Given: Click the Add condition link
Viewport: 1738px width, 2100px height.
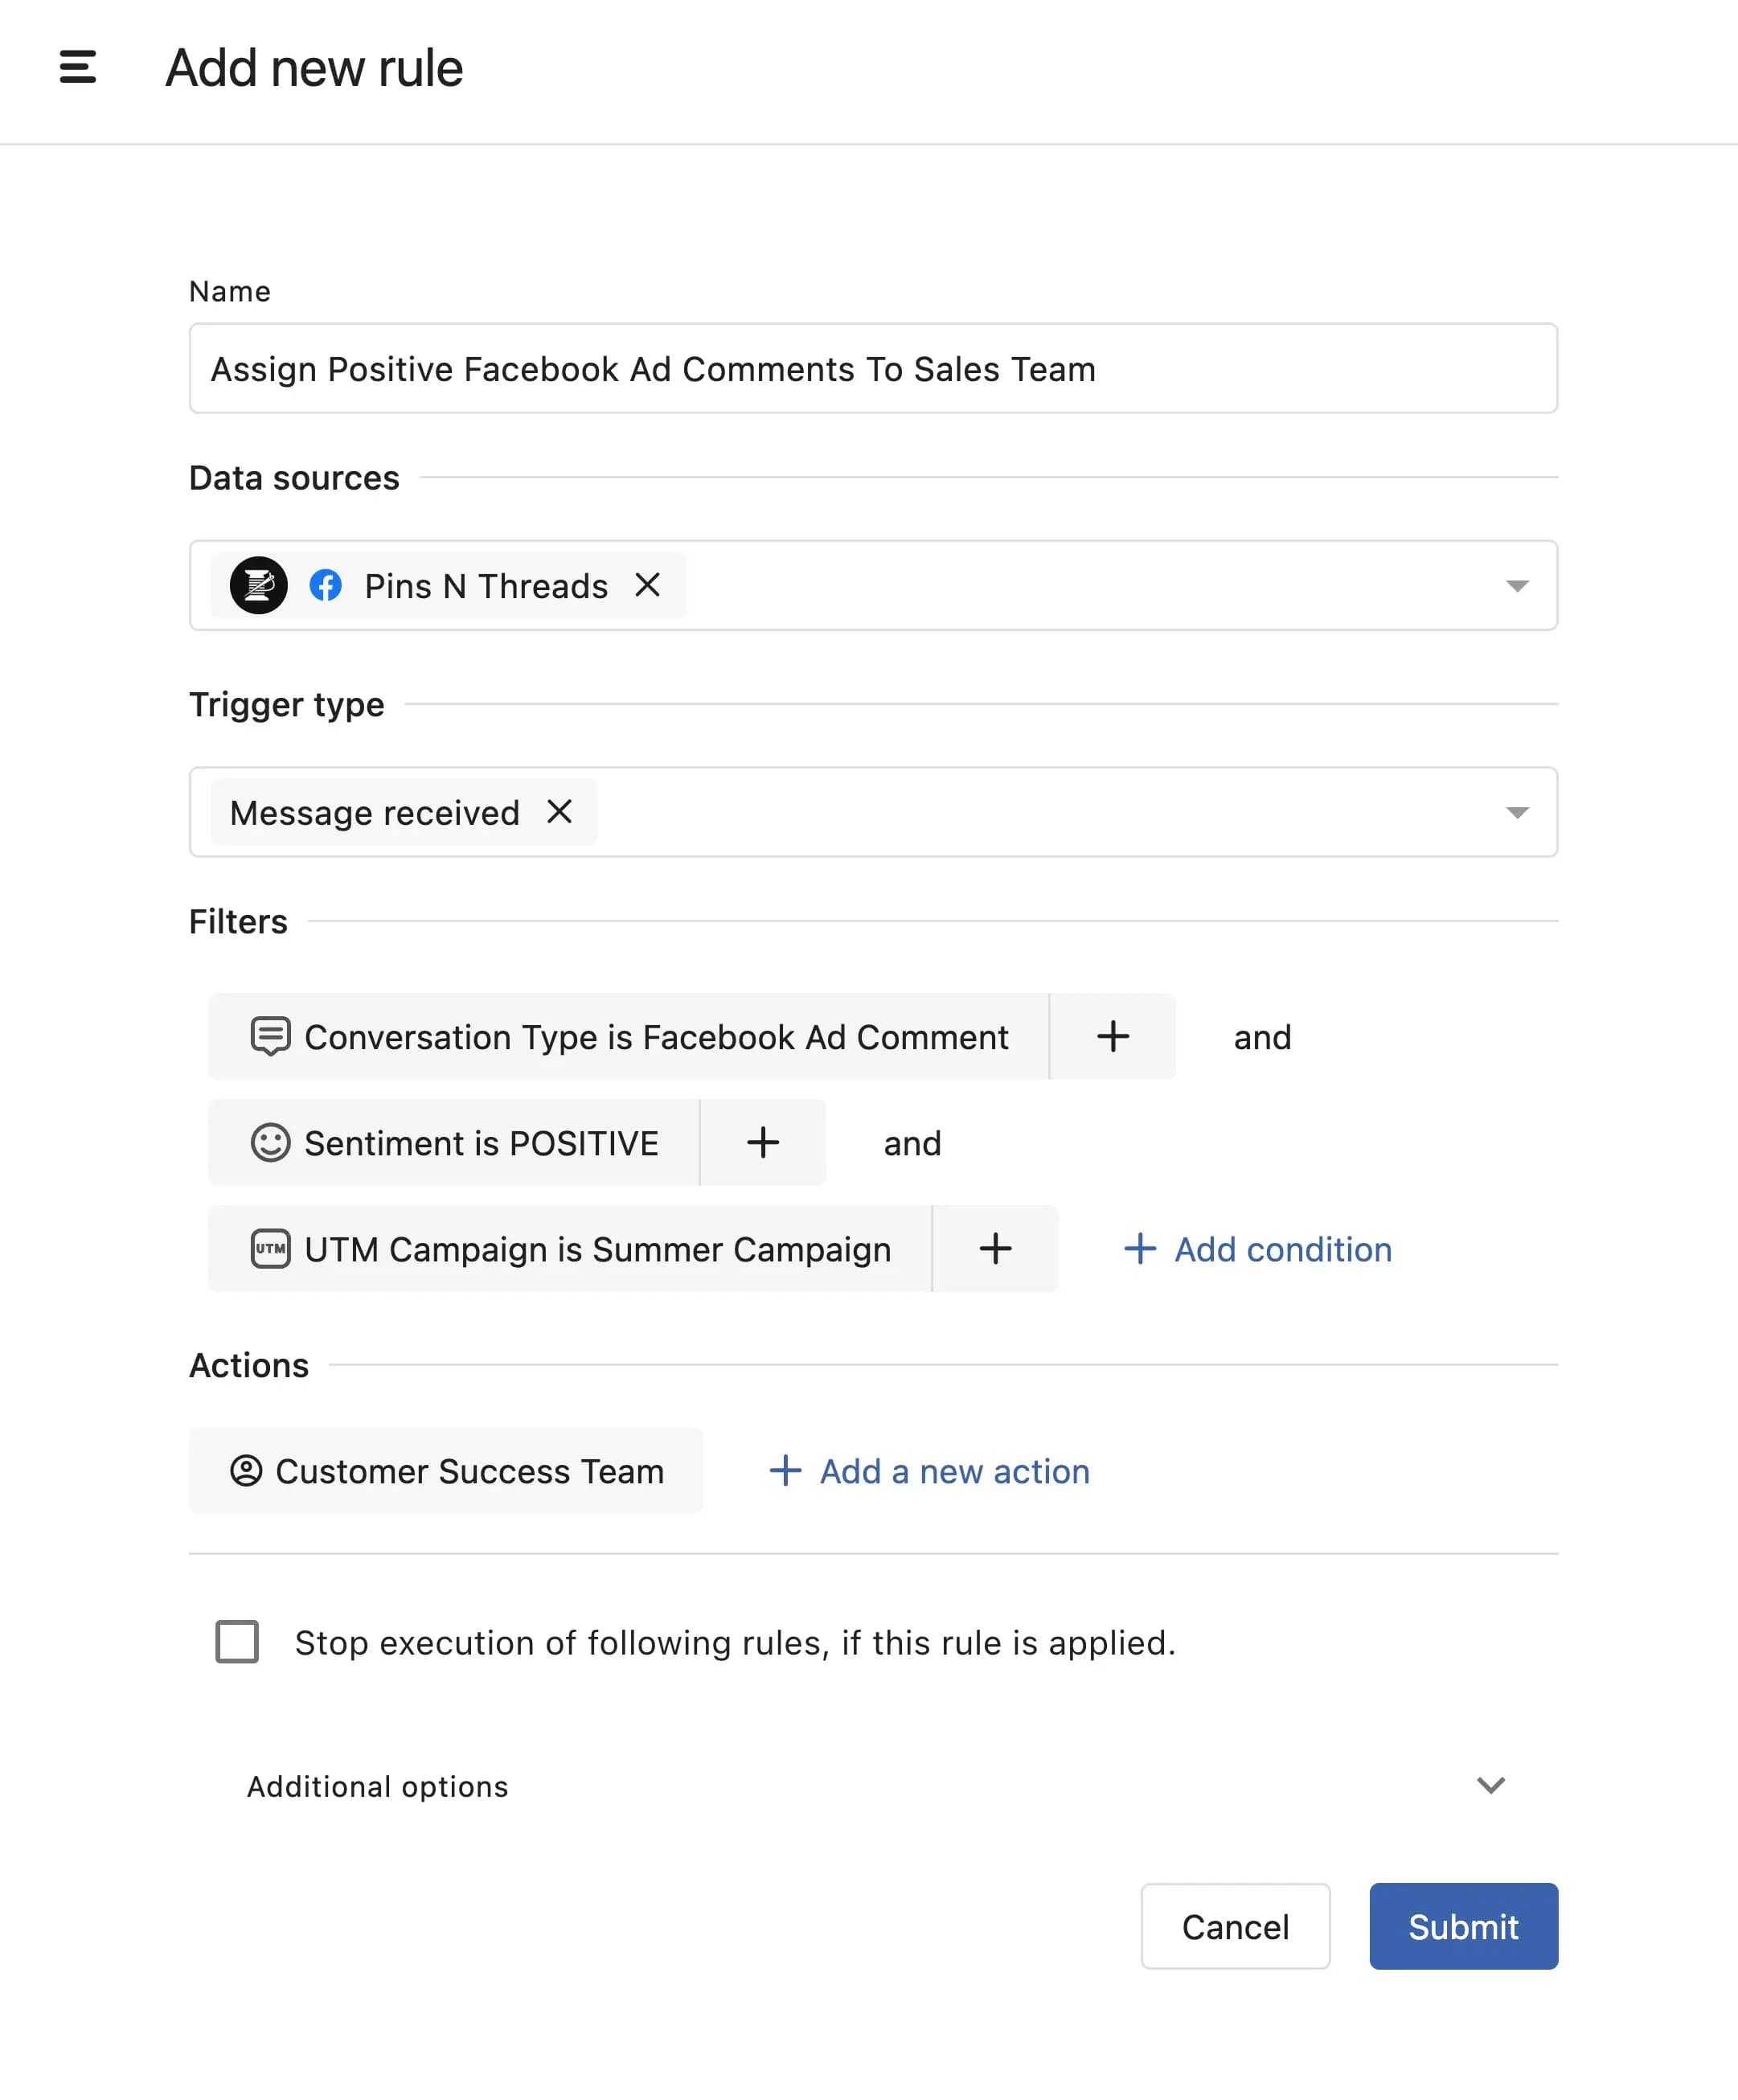Looking at the screenshot, I should [x=1257, y=1249].
